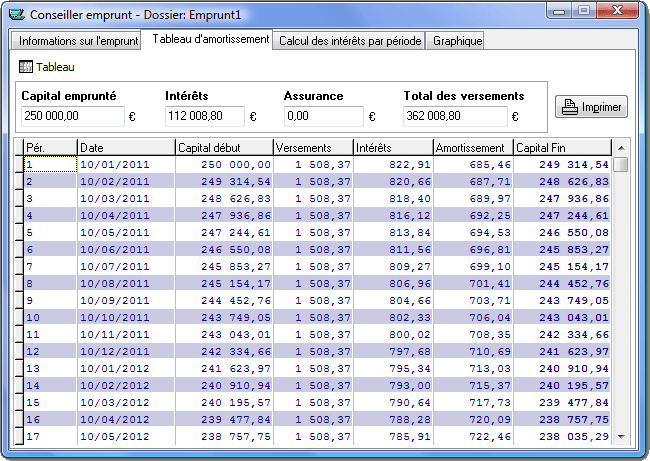Open the Informations sur l'emprunt tab
Image resolution: width=650 pixels, height=461 pixels.
pos(77,41)
